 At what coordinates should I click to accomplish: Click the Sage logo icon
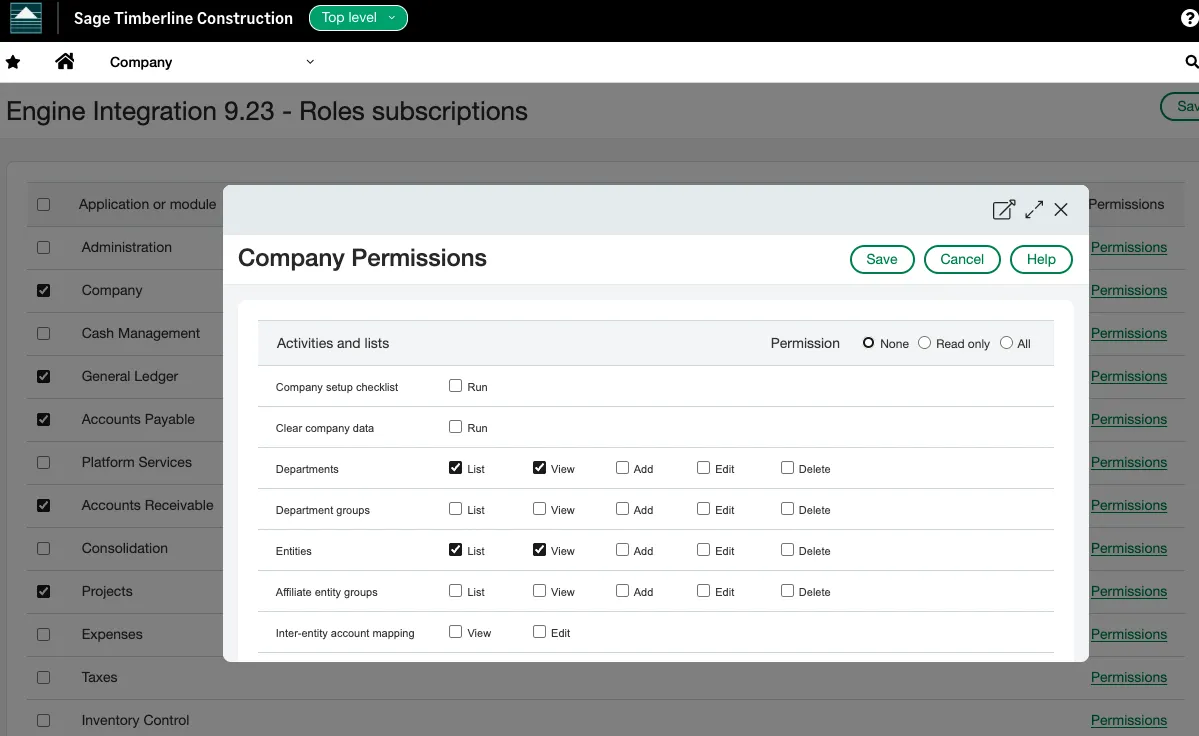[x=26, y=18]
